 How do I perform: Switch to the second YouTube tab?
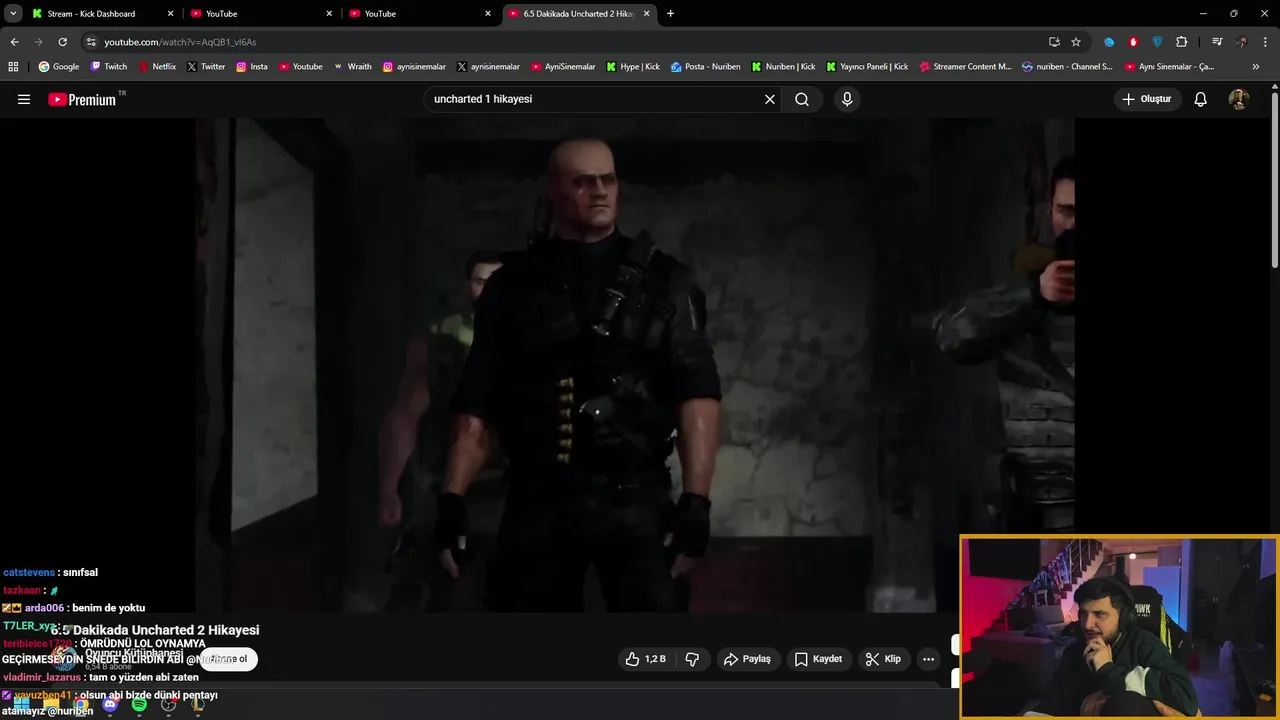tap(420, 14)
